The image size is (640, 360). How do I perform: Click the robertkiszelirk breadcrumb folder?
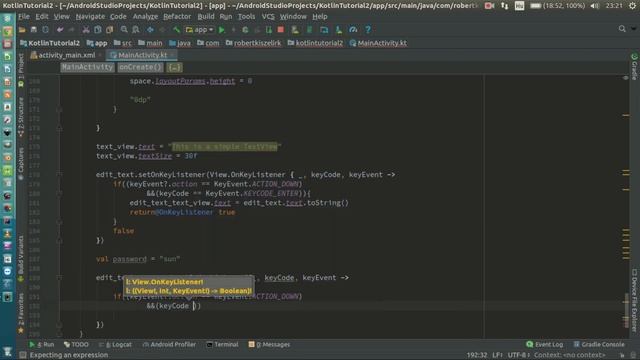(253, 43)
